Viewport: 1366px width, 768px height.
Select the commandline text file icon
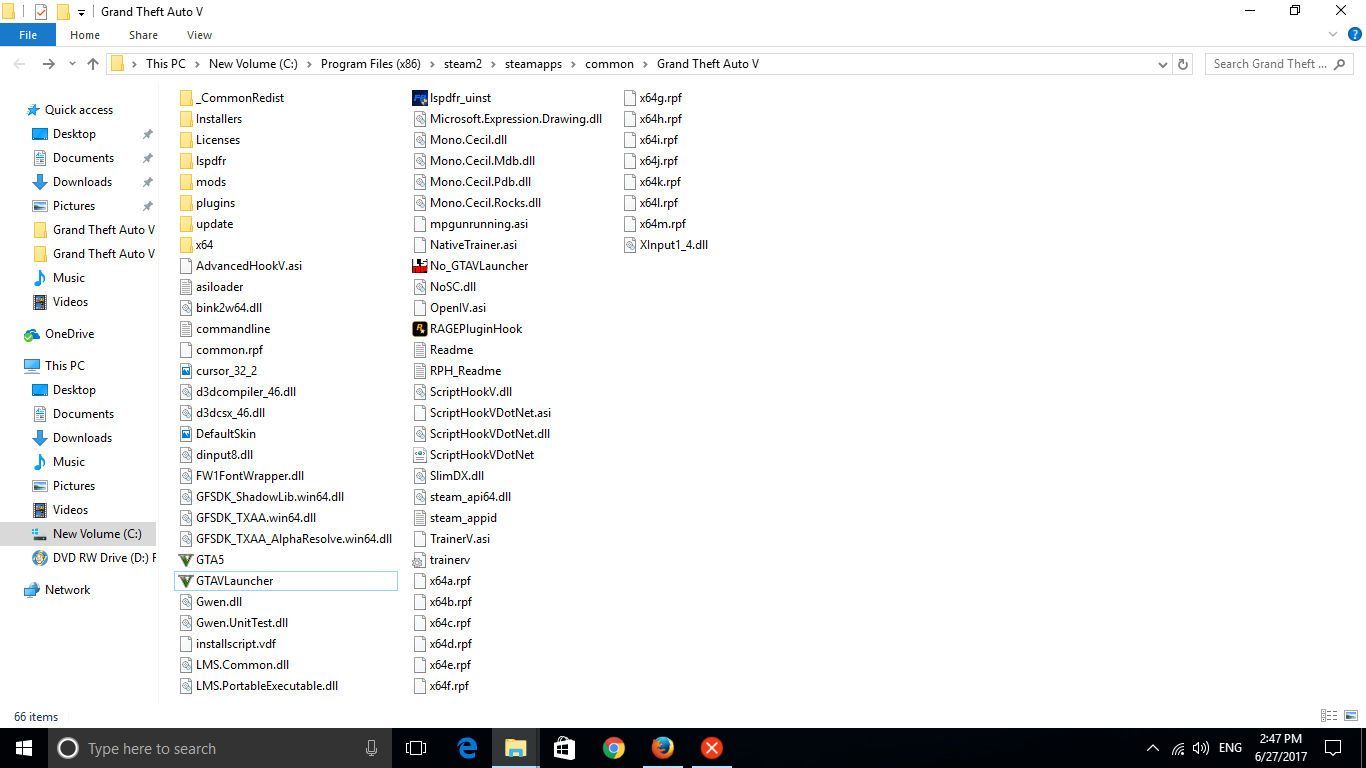(x=185, y=329)
